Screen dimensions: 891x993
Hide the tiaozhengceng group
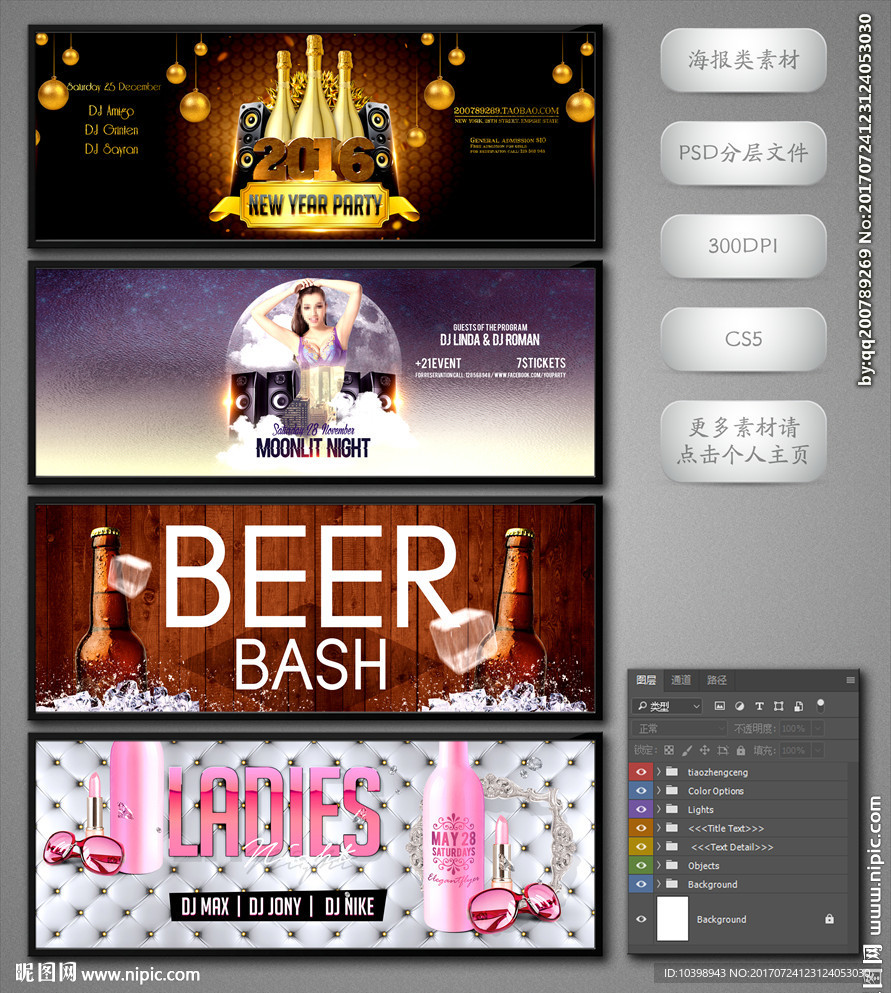pyautogui.click(x=641, y=772)
